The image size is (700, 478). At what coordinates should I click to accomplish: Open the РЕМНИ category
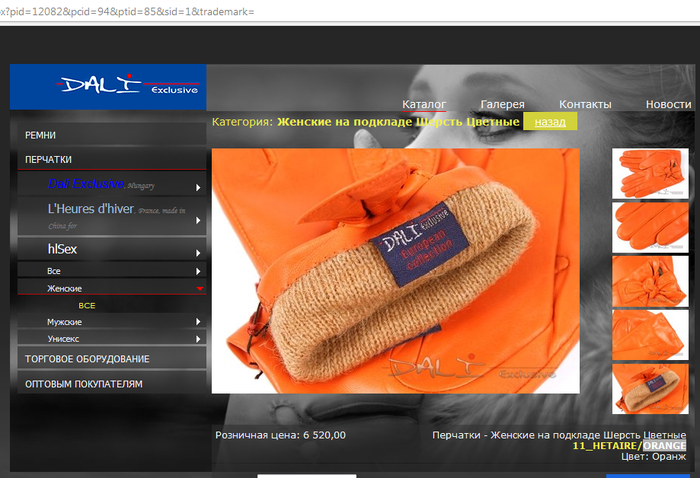[41, 134]
